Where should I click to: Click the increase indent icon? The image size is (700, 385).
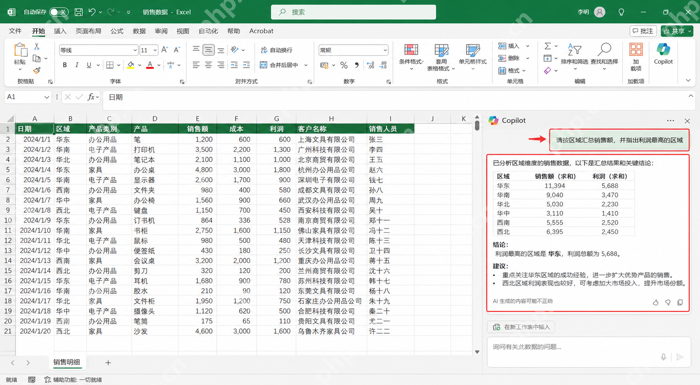(246, 65)
